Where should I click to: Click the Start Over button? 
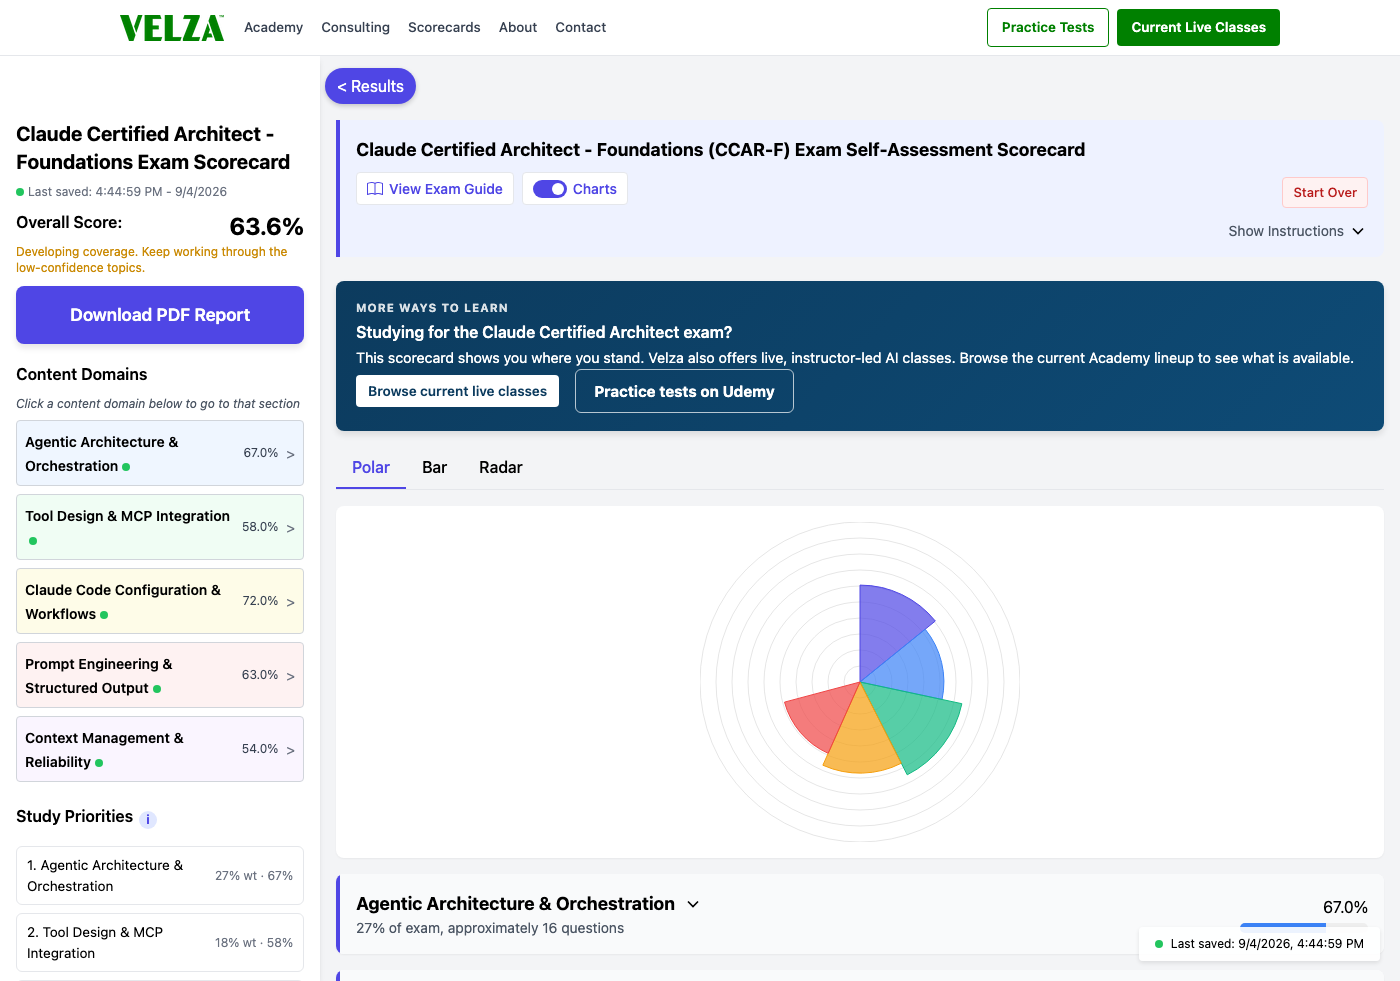click(1325, 192)
